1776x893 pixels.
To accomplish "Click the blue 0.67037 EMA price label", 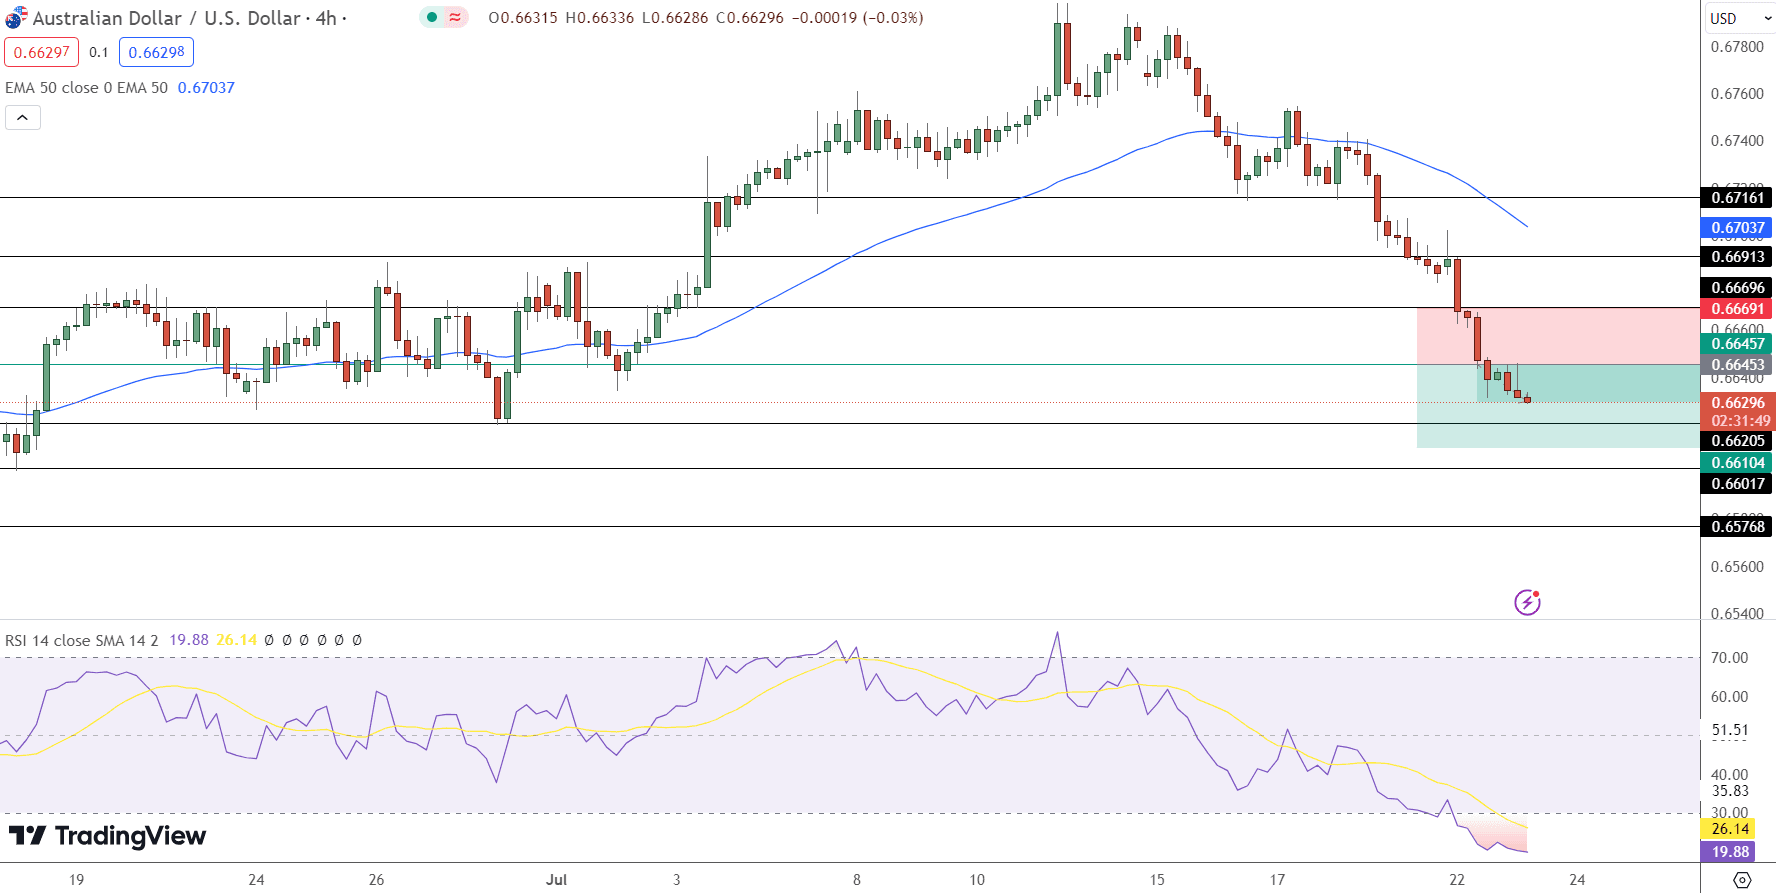I will pyautogui.click(x=1737, y=228).
